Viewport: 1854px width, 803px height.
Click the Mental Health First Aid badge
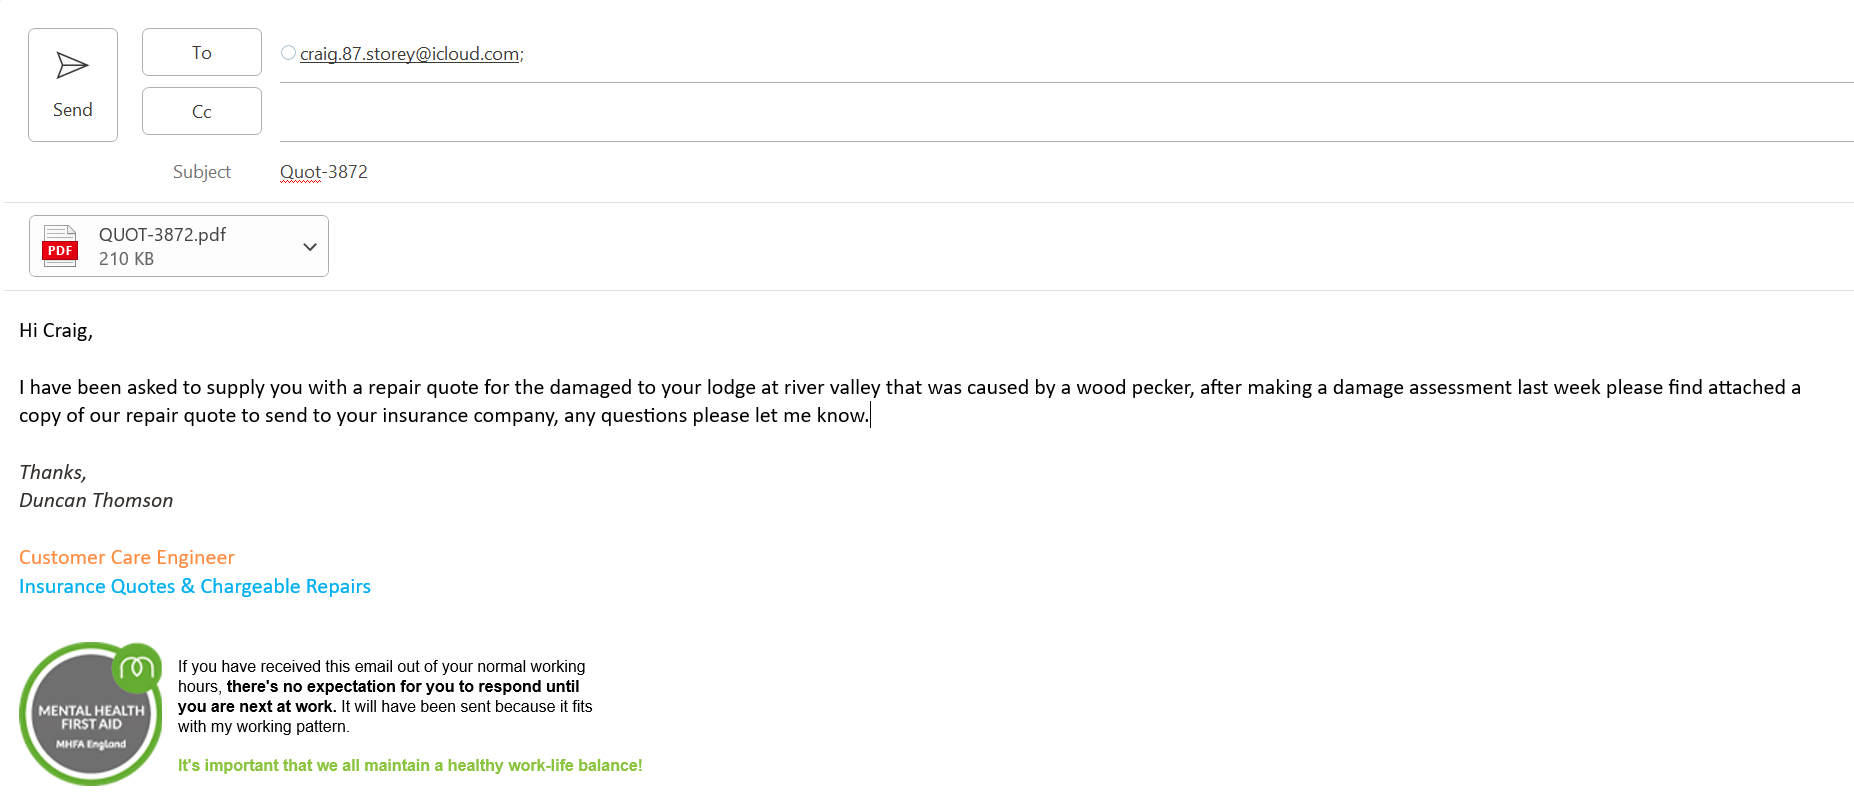[x=90, y=714]
